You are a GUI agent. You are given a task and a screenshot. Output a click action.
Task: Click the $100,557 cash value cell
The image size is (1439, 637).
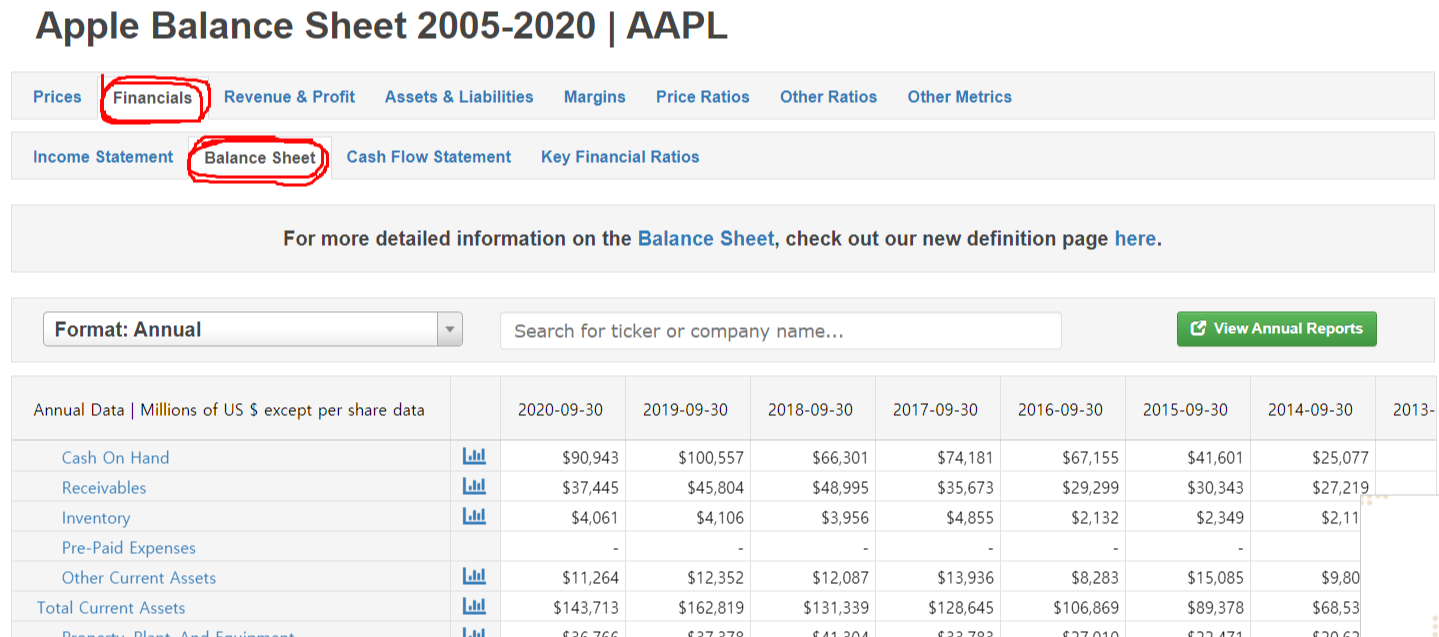pos(688,457)
